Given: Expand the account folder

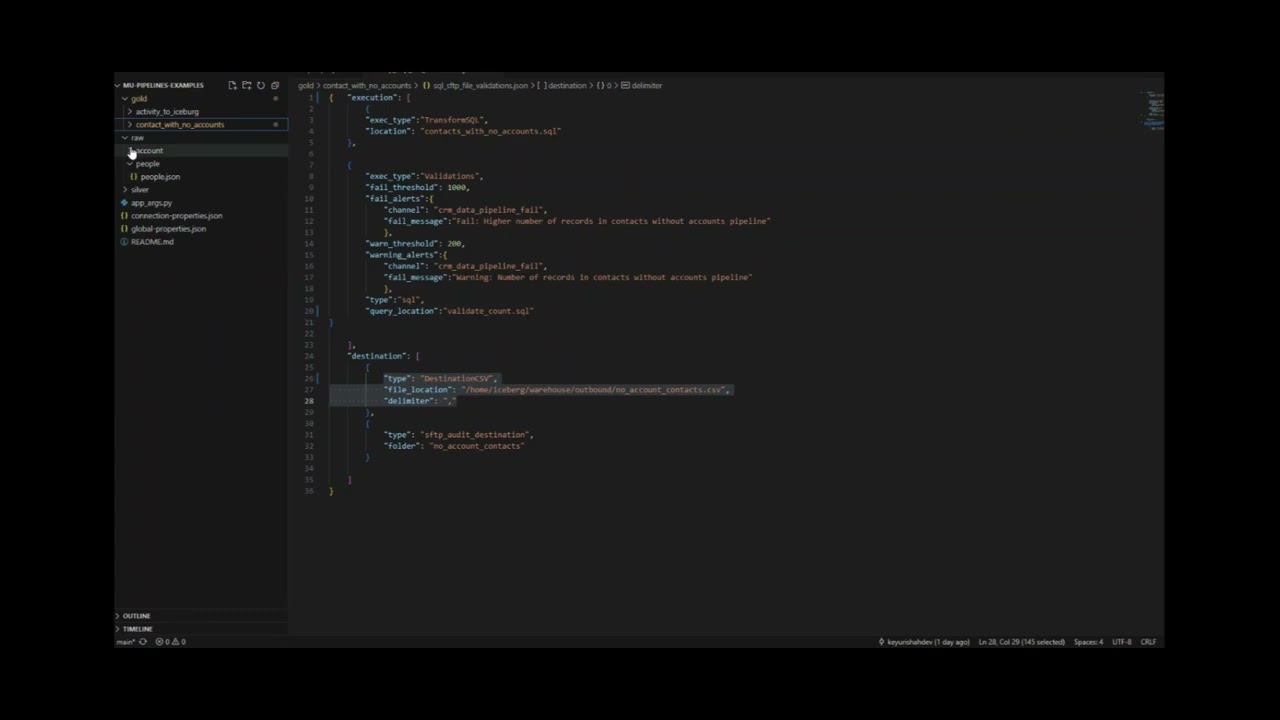Looking at the screenshot, I should [x=149, y=151].
